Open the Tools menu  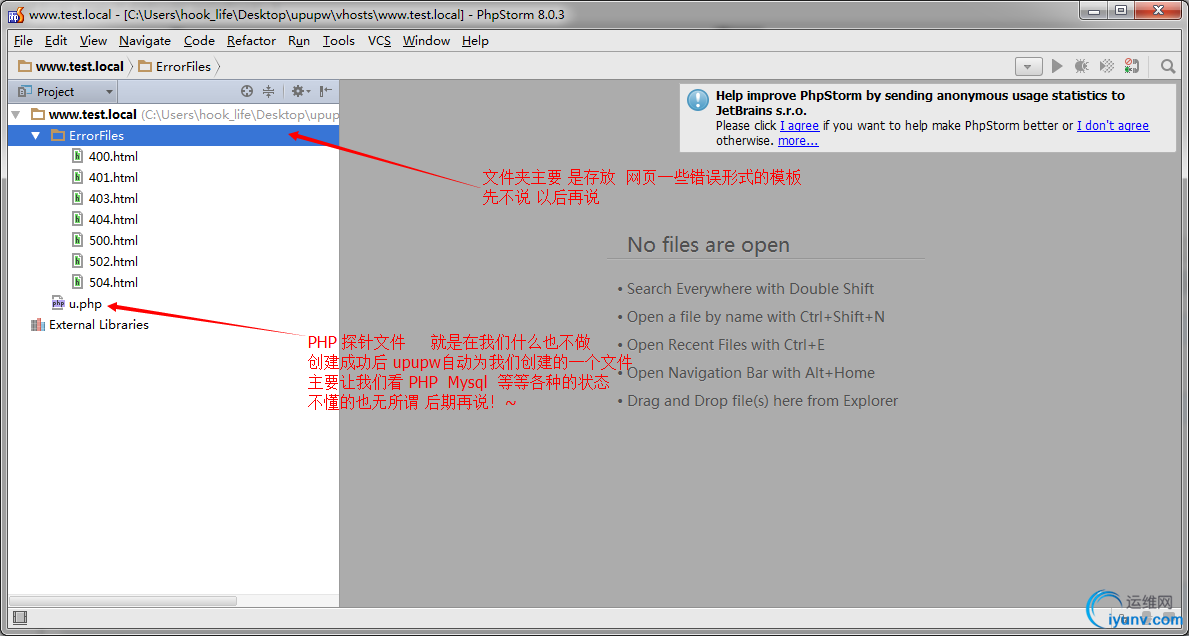click(x=339, y=41)
